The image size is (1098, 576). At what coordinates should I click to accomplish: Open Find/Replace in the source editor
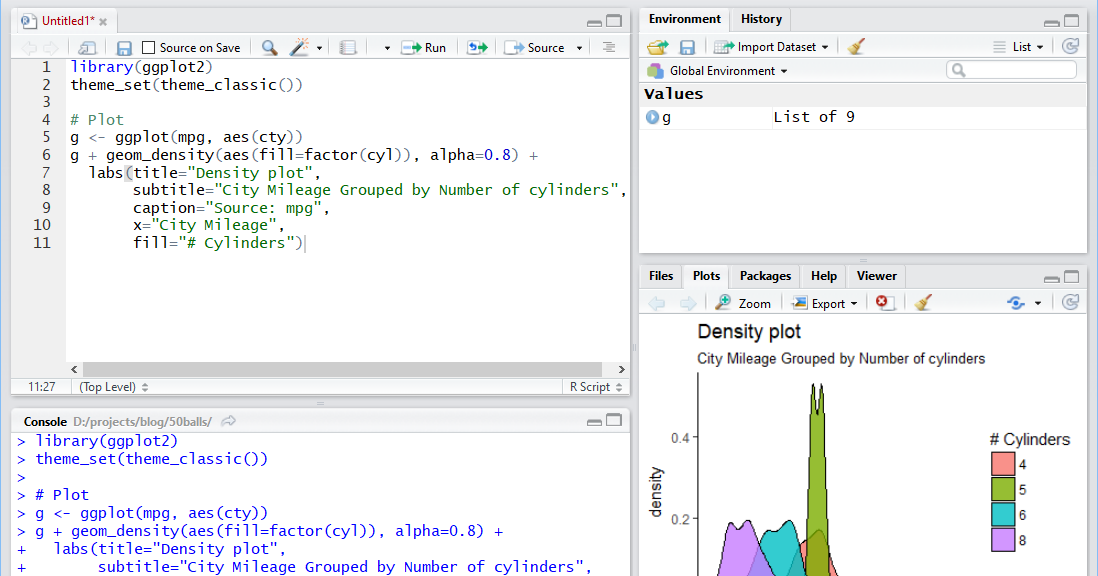click(x=271, y=46)
